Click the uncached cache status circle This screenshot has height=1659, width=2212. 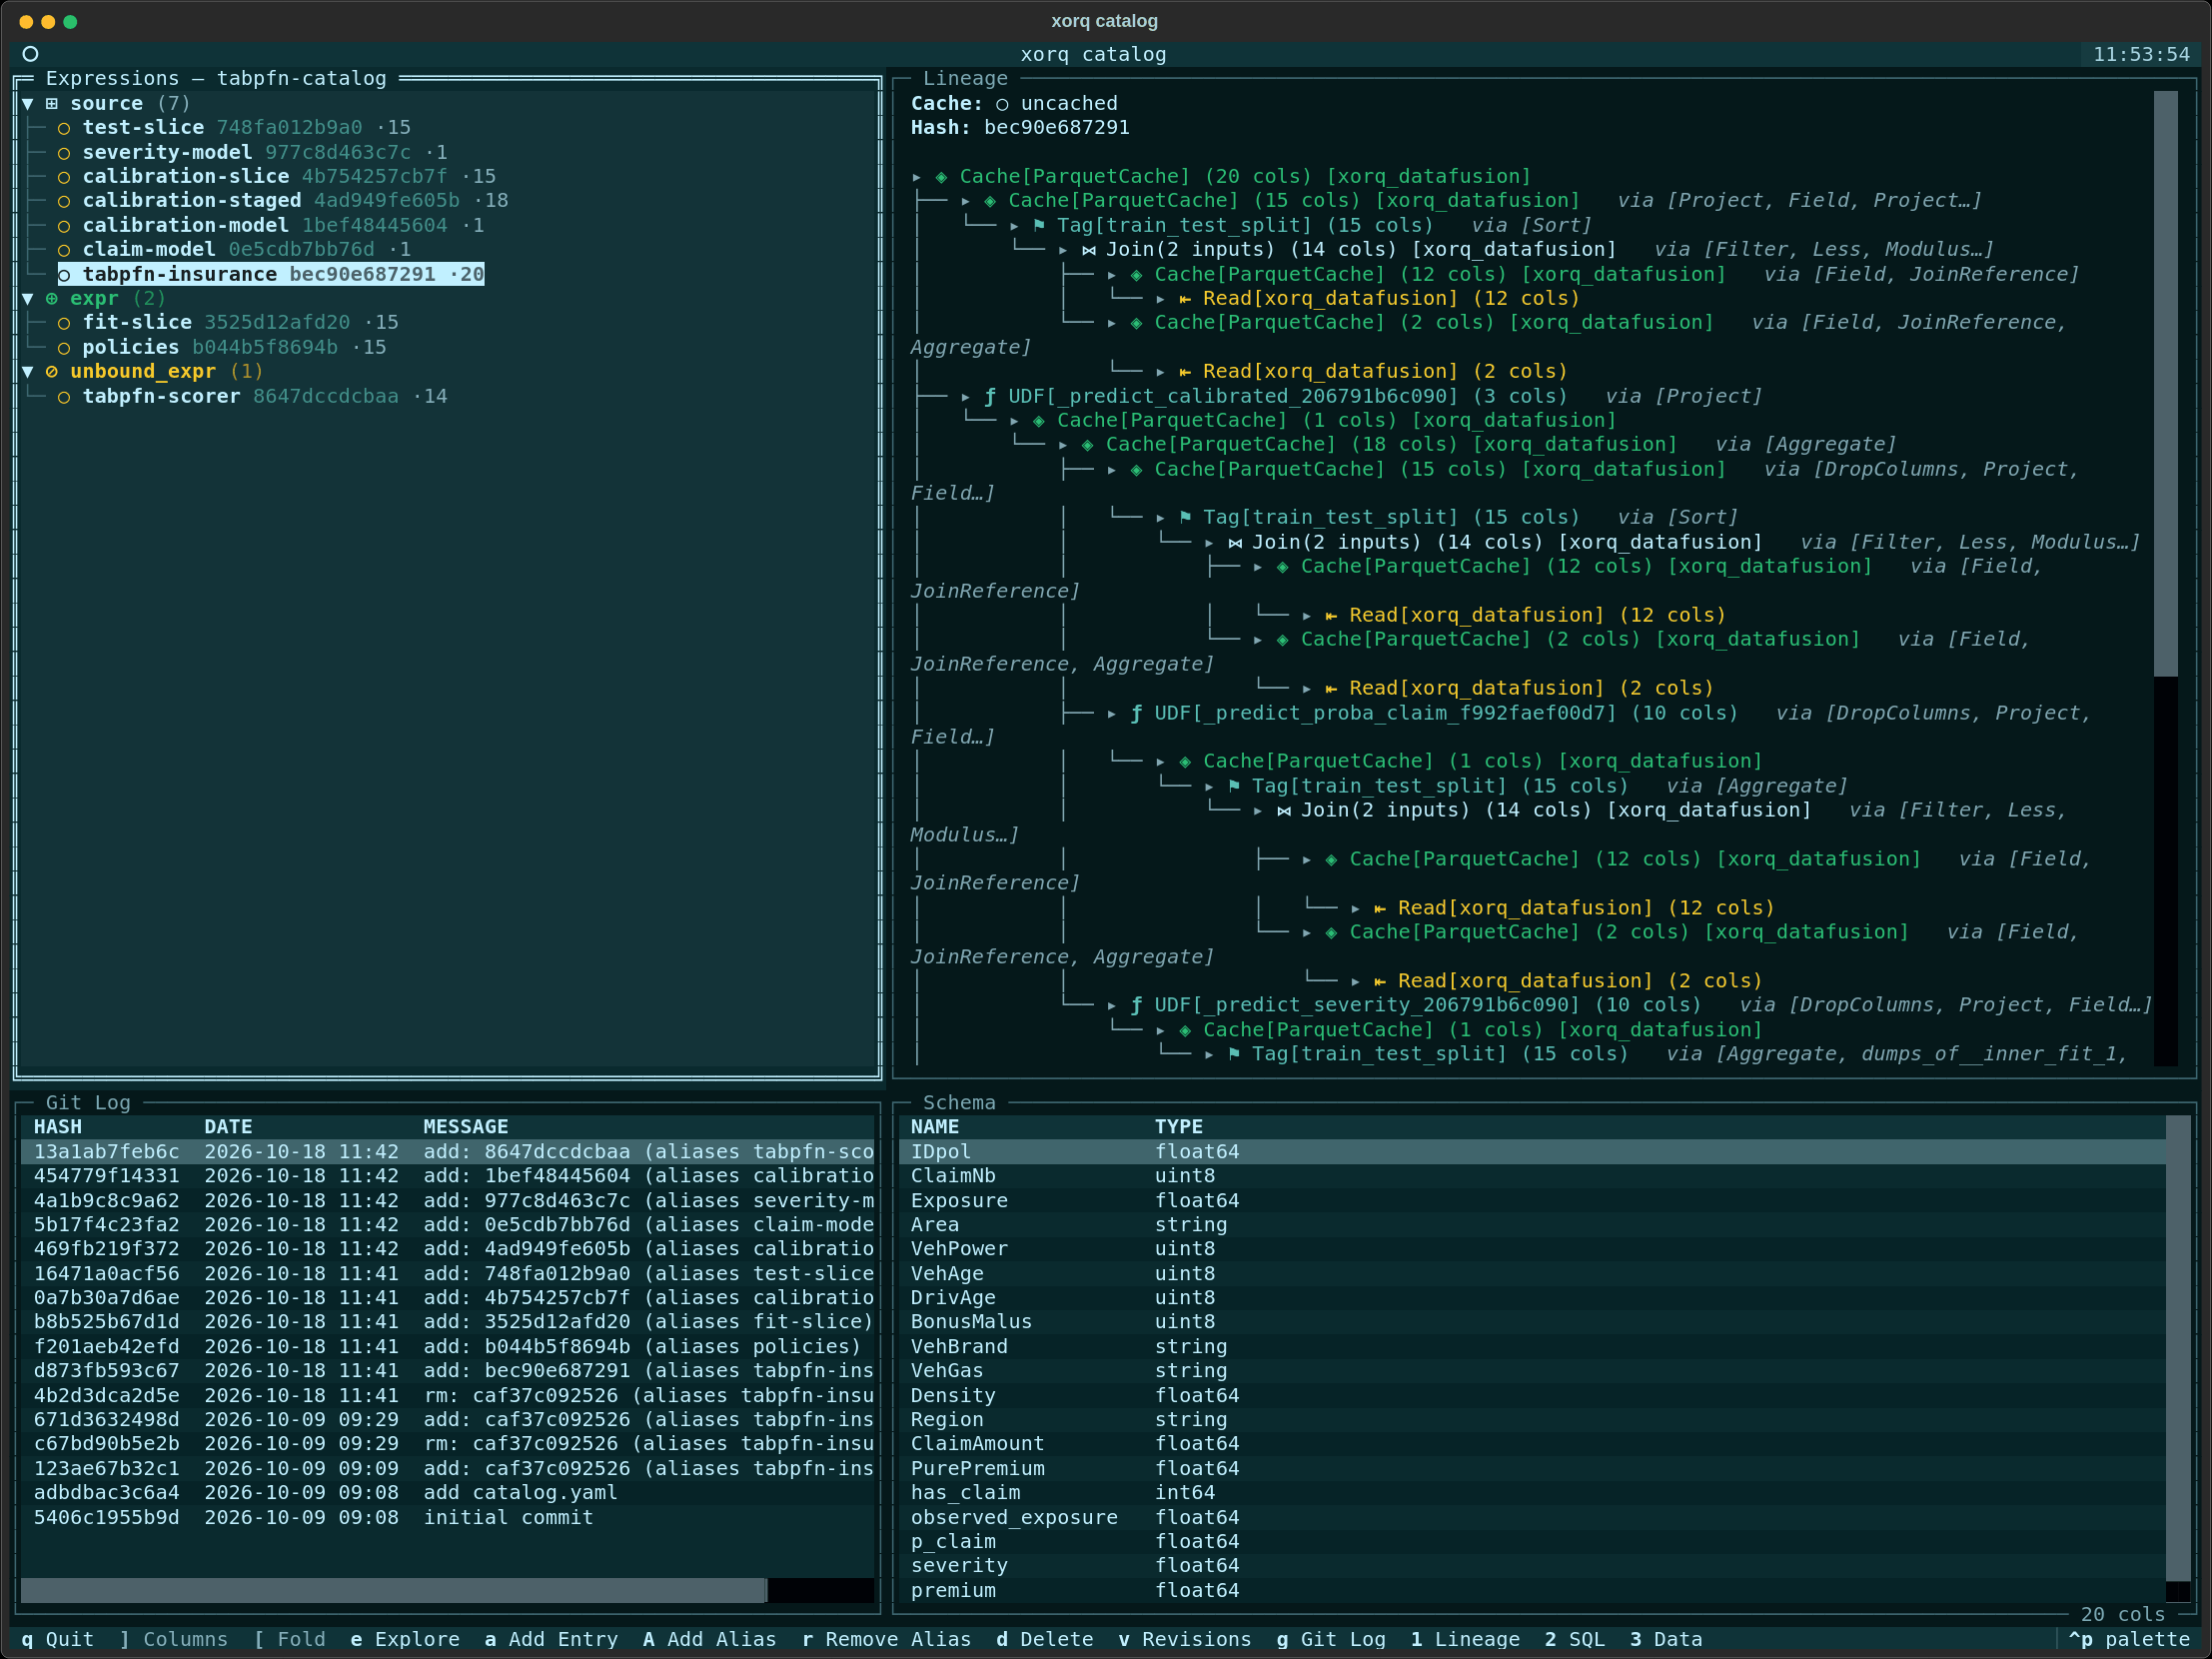(x=1002, y=104)
